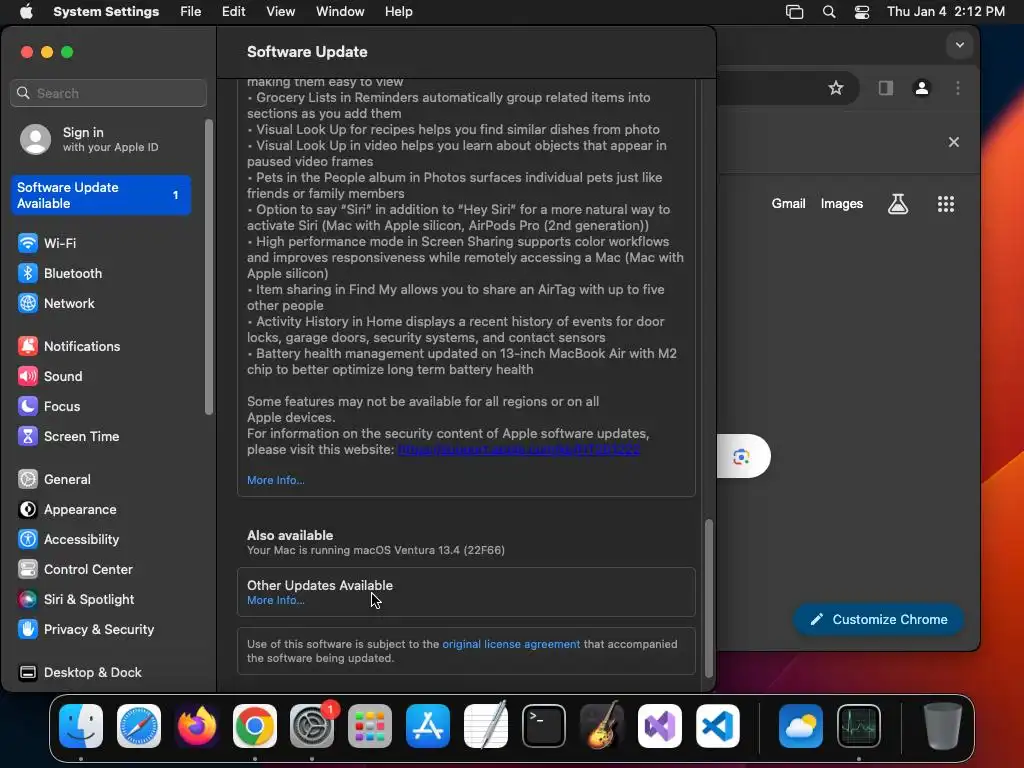Open the Help menu
The width and height of the screenshot is (1024, 768).
(398, 12)
